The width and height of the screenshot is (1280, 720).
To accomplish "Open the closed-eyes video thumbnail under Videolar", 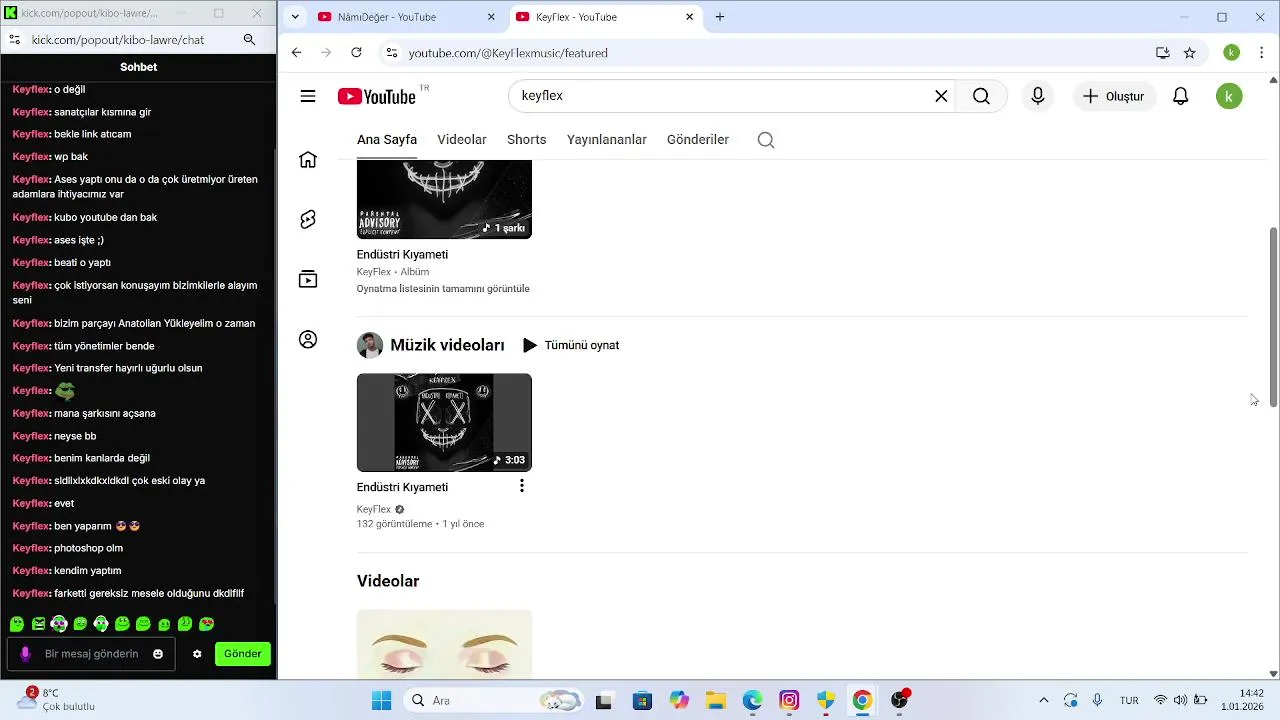I will click(x=444, y=644).
